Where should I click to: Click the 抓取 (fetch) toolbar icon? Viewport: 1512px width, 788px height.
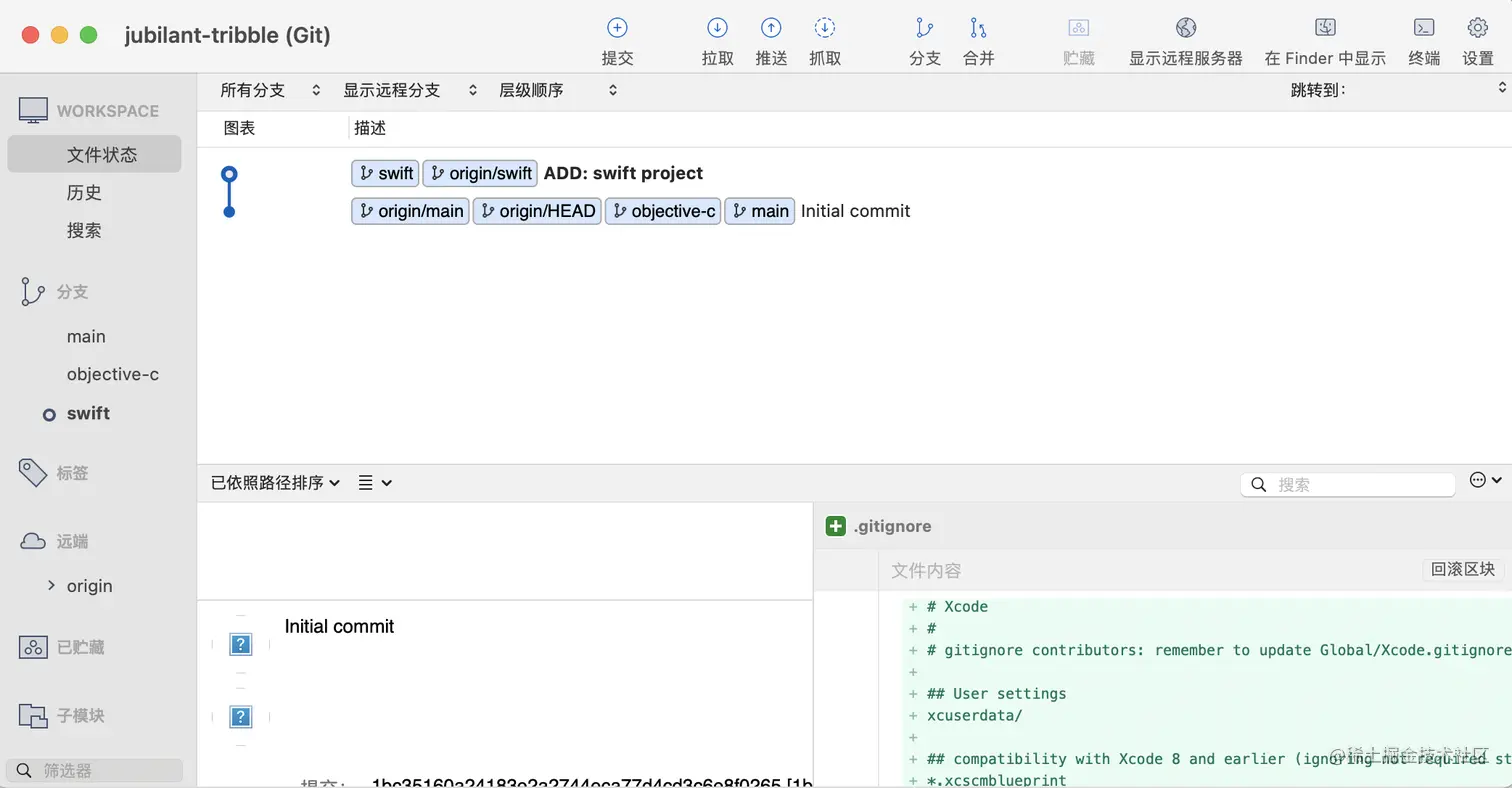coord(825,28)
